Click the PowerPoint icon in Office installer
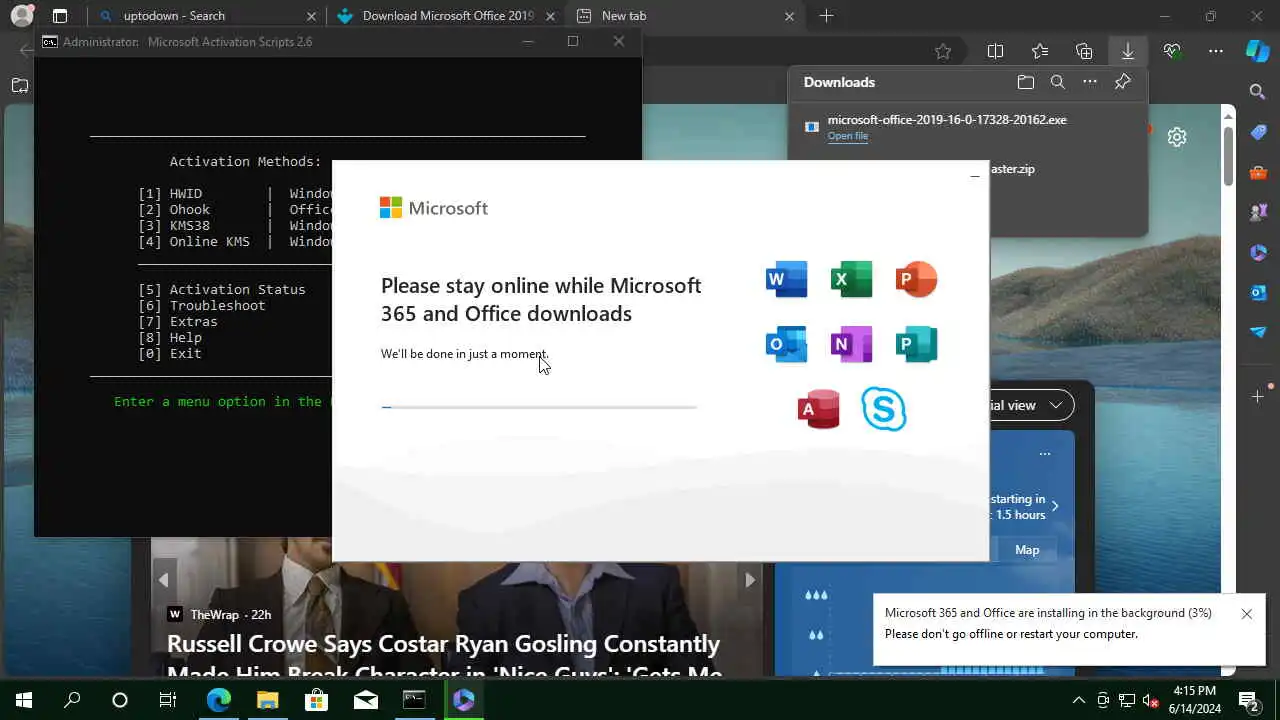 (x=916, y=279)
